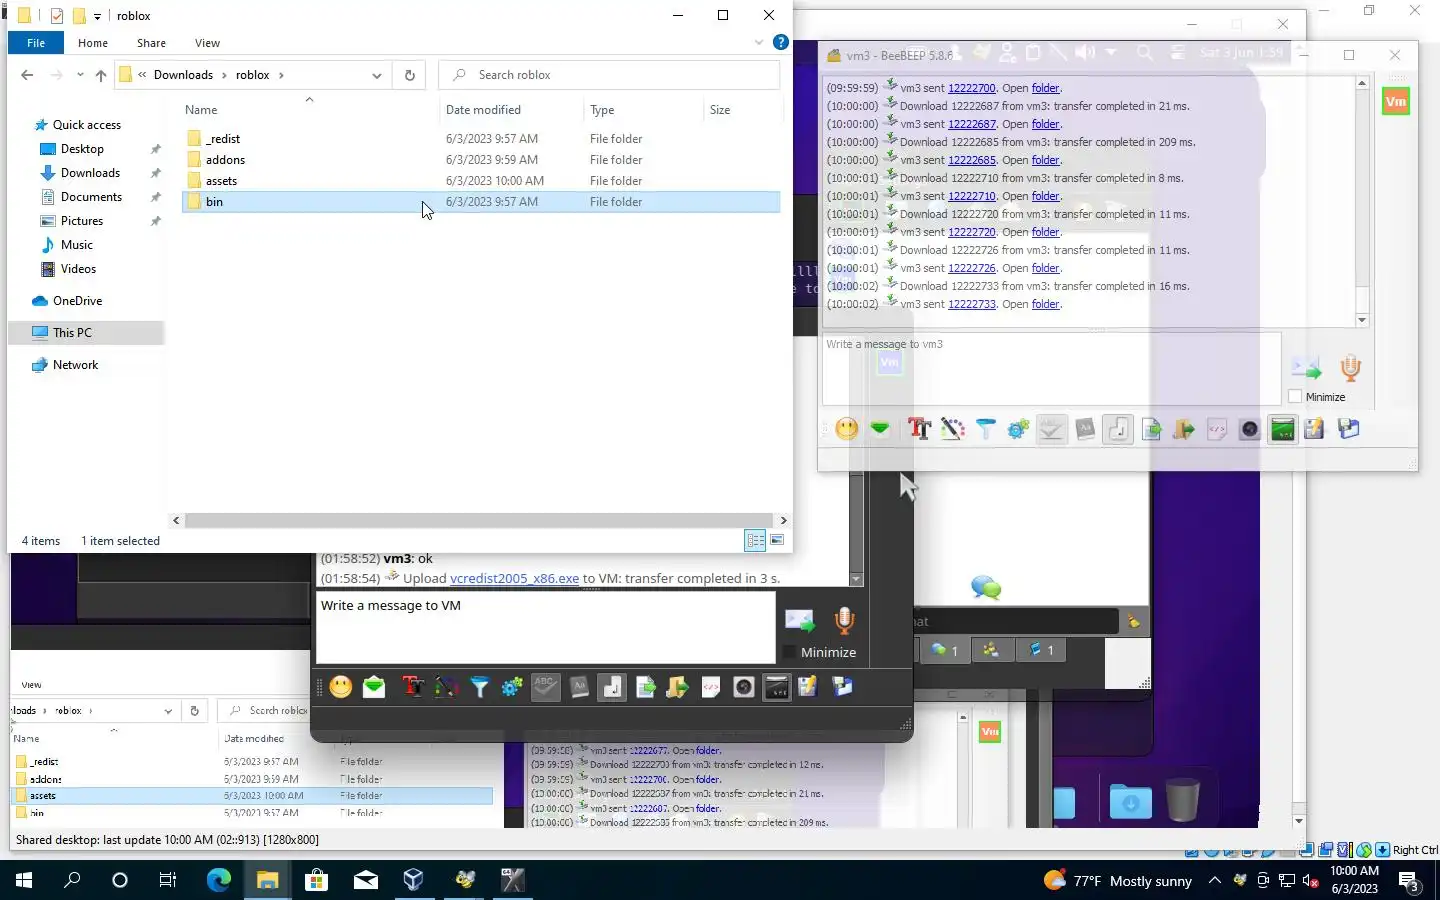Select Downloads in Quick access pane
The image size is (1440, 900).
pos(90,173)
